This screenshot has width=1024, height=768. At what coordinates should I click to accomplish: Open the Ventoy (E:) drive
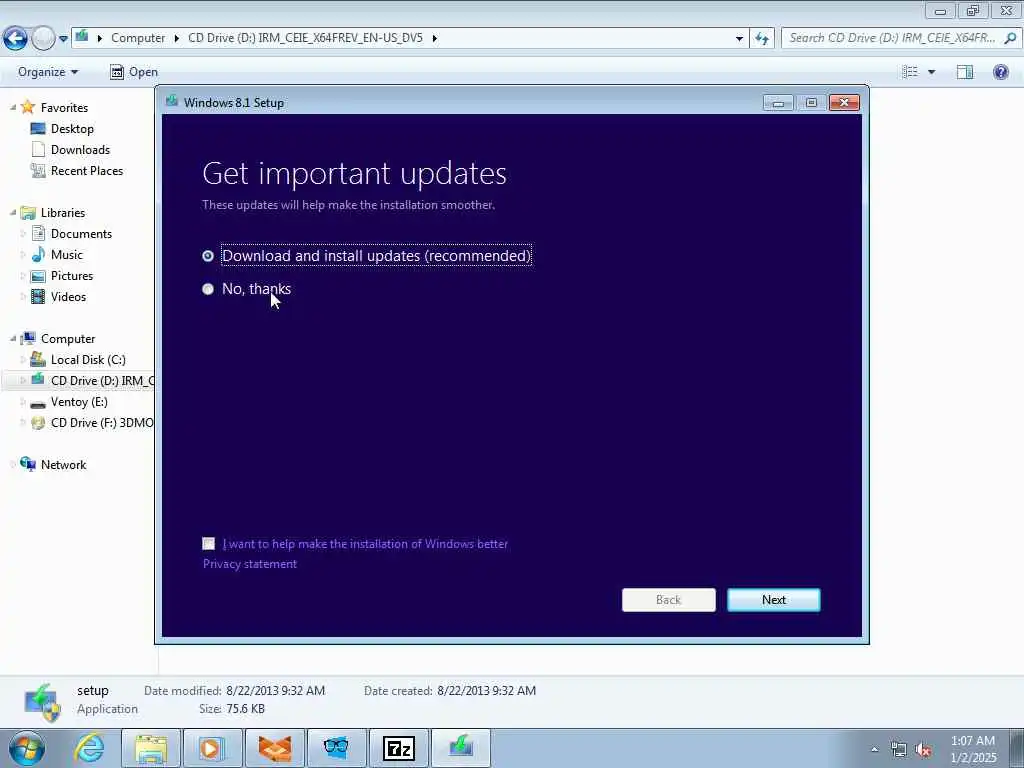(79, 402)
